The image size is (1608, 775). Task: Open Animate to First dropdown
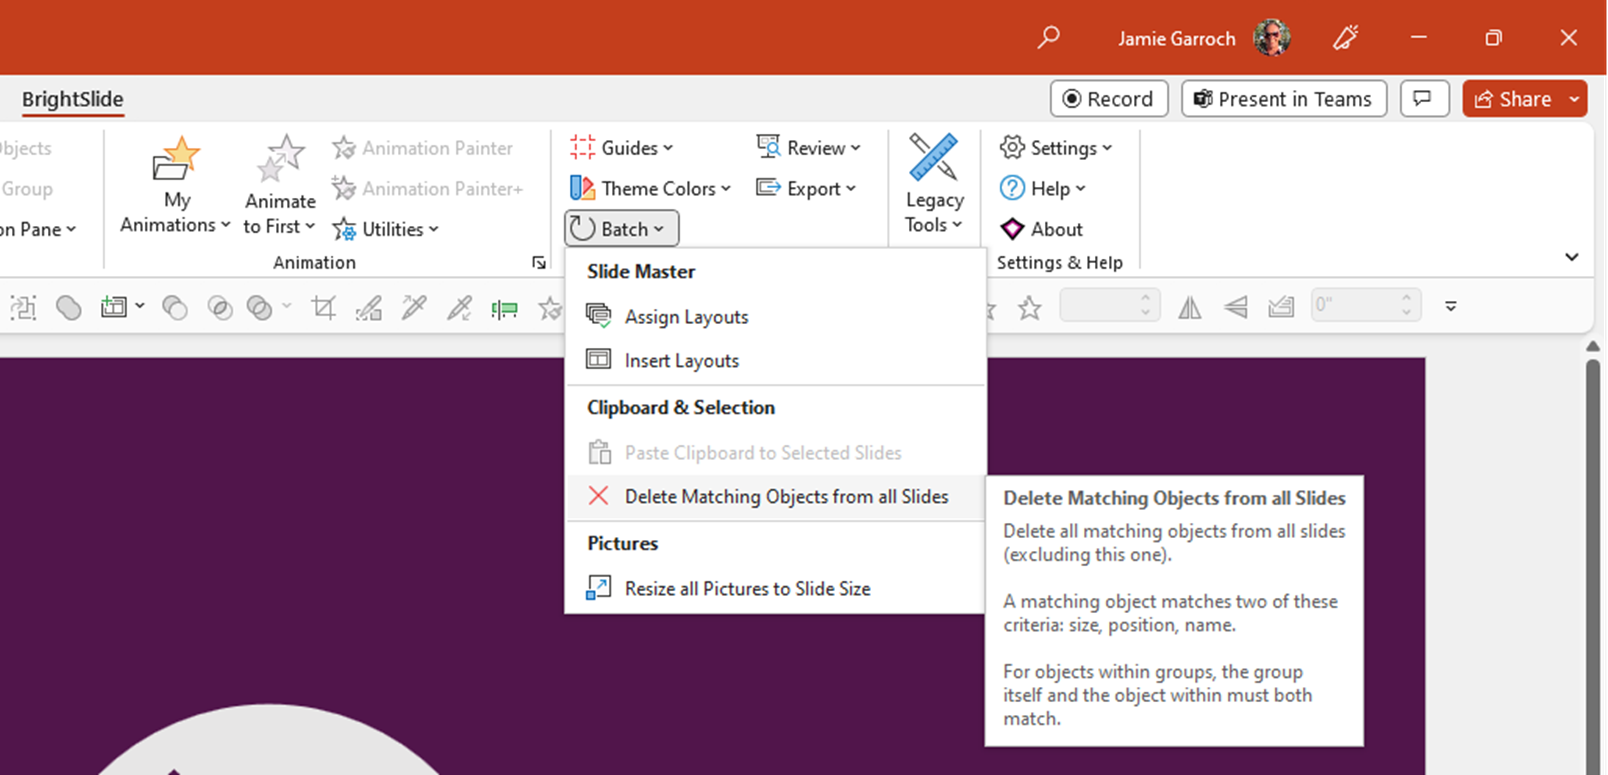tap(280, 186)
